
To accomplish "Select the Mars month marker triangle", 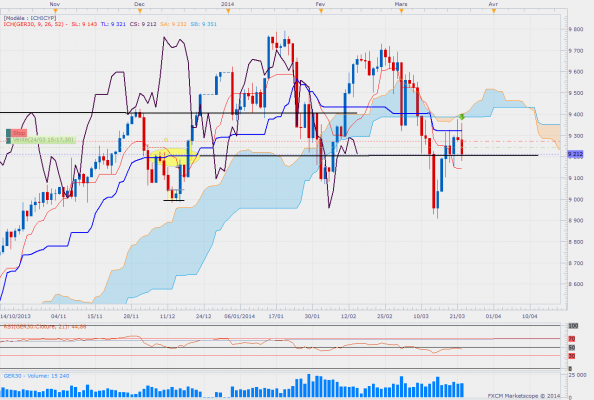I will [x=402, y=11].
